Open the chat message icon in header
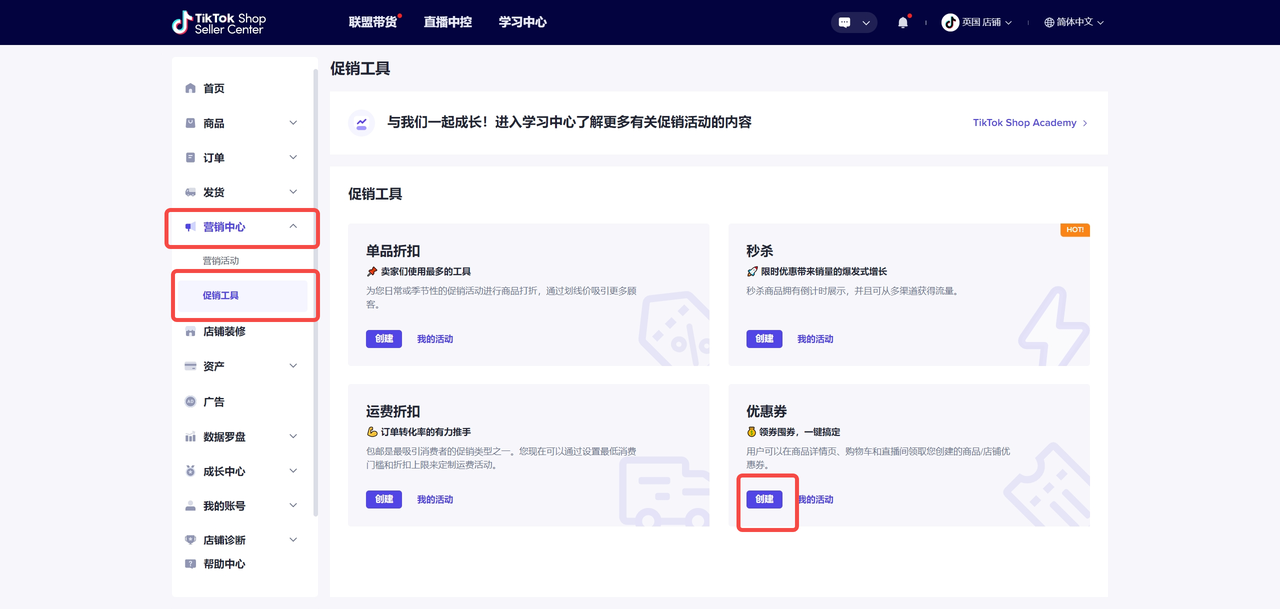The image size is (1280, 609). (x=845, y=22)
